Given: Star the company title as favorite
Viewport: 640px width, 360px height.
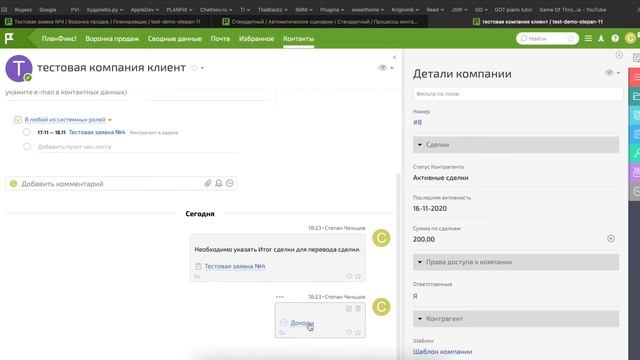Looking at the screenshot, I should click(194, 68).
